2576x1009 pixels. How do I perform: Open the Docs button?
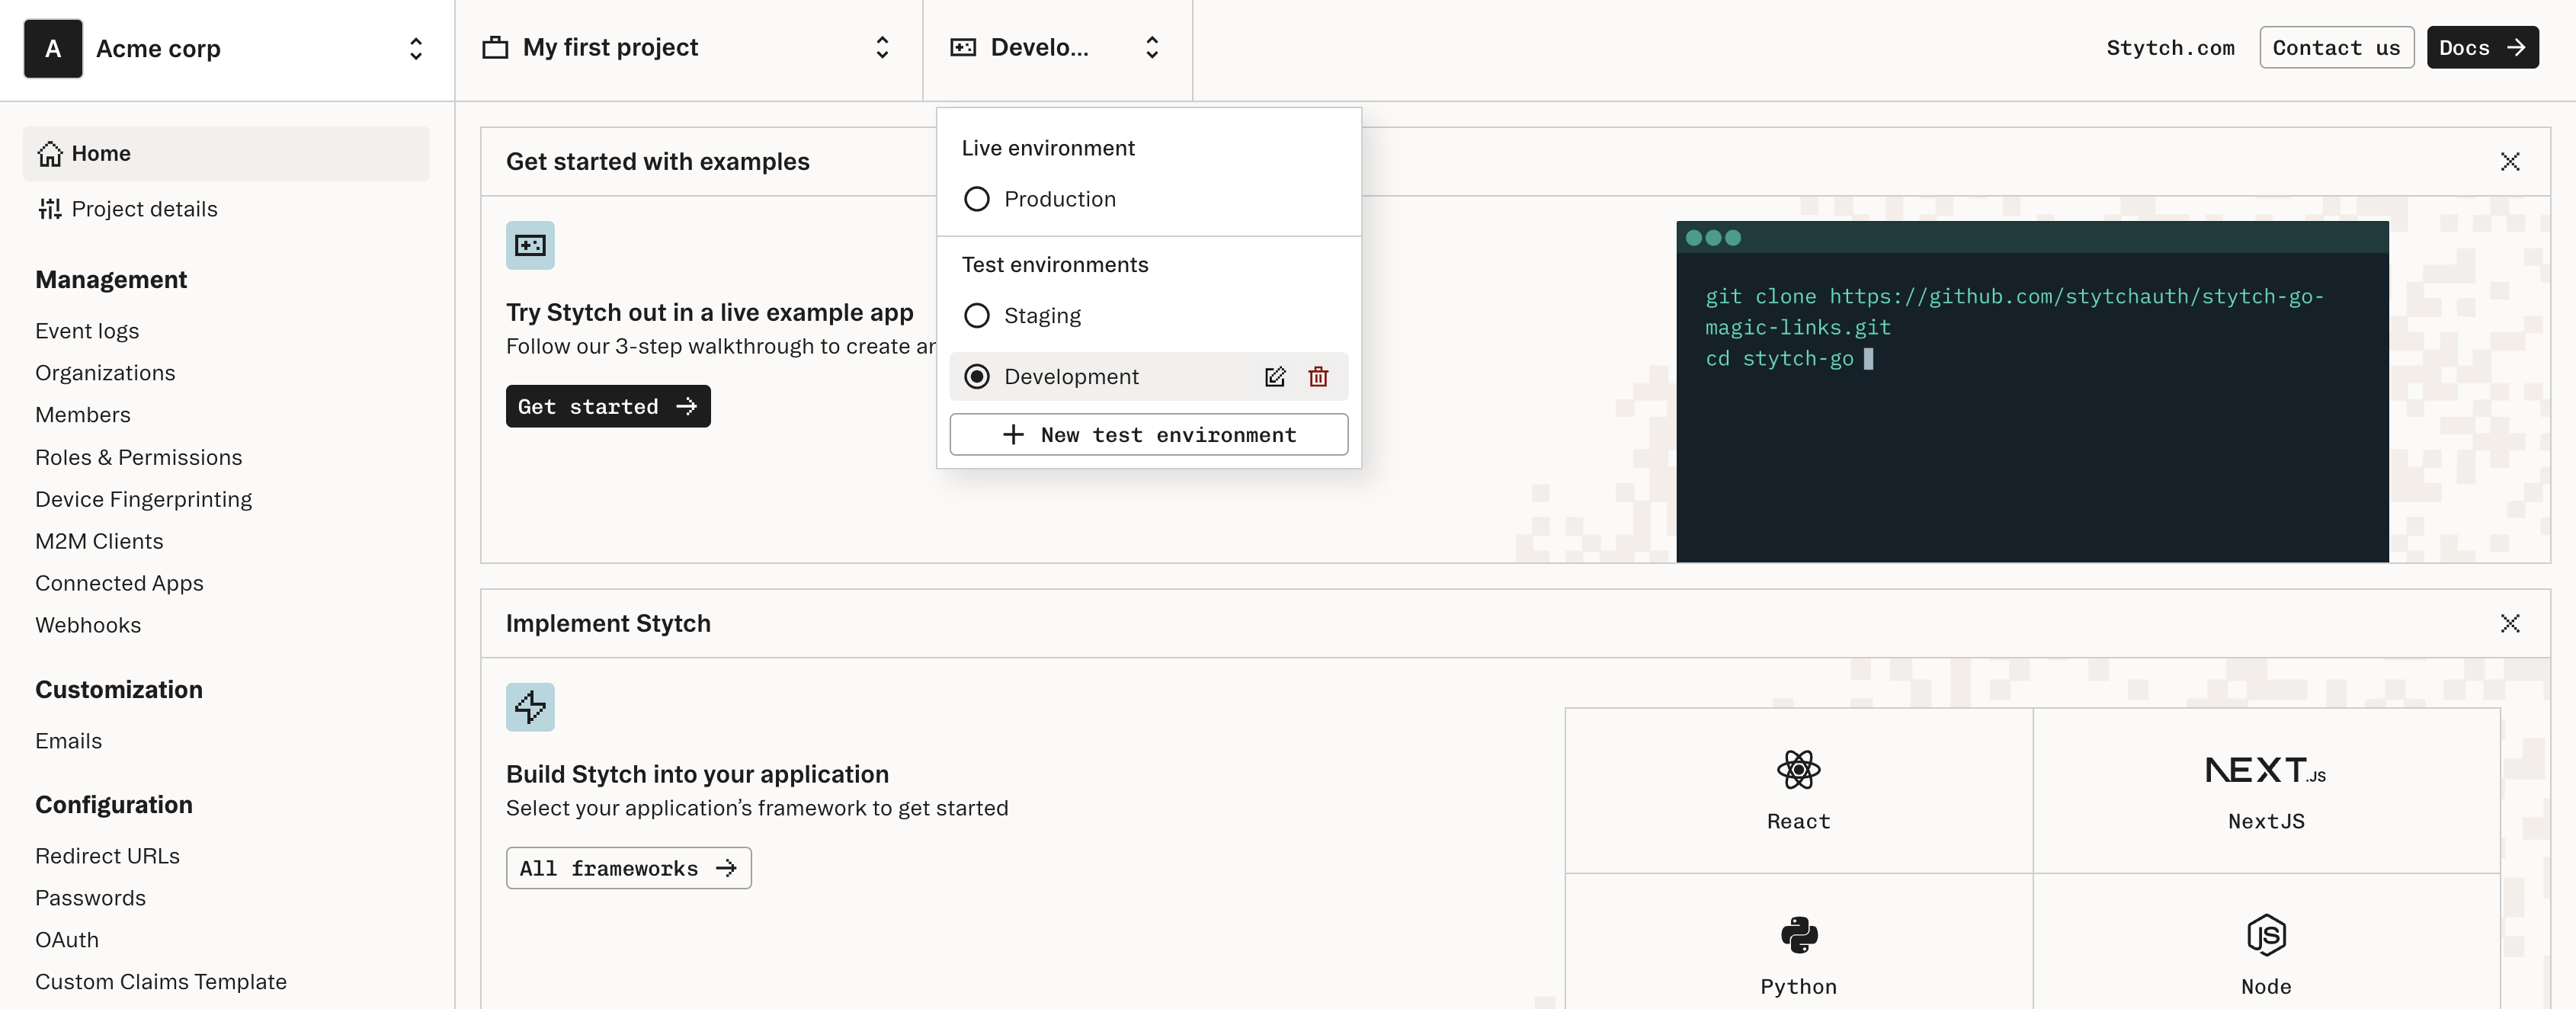(x=2482, y=48)
